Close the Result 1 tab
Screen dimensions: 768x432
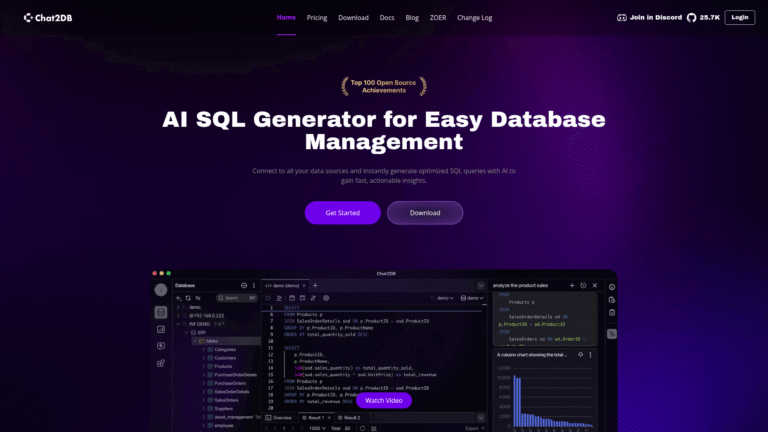329,418
